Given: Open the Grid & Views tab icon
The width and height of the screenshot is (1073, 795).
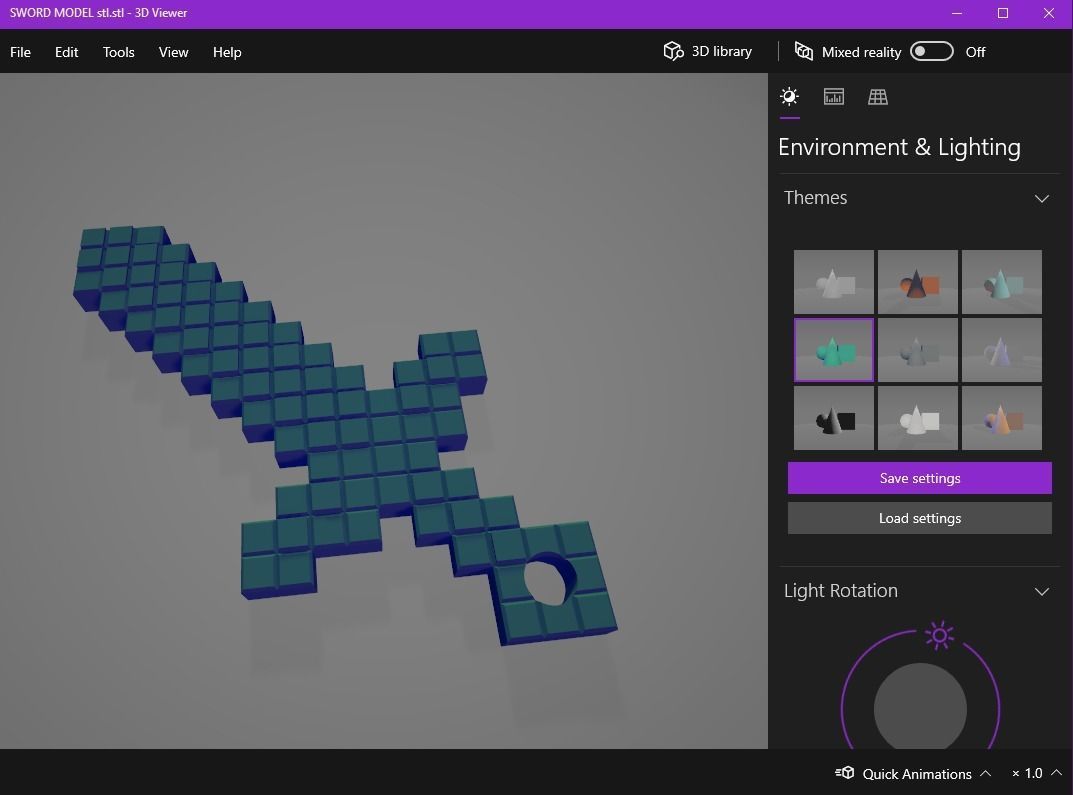Looking at the screenshot, I should tap(878, 96).
